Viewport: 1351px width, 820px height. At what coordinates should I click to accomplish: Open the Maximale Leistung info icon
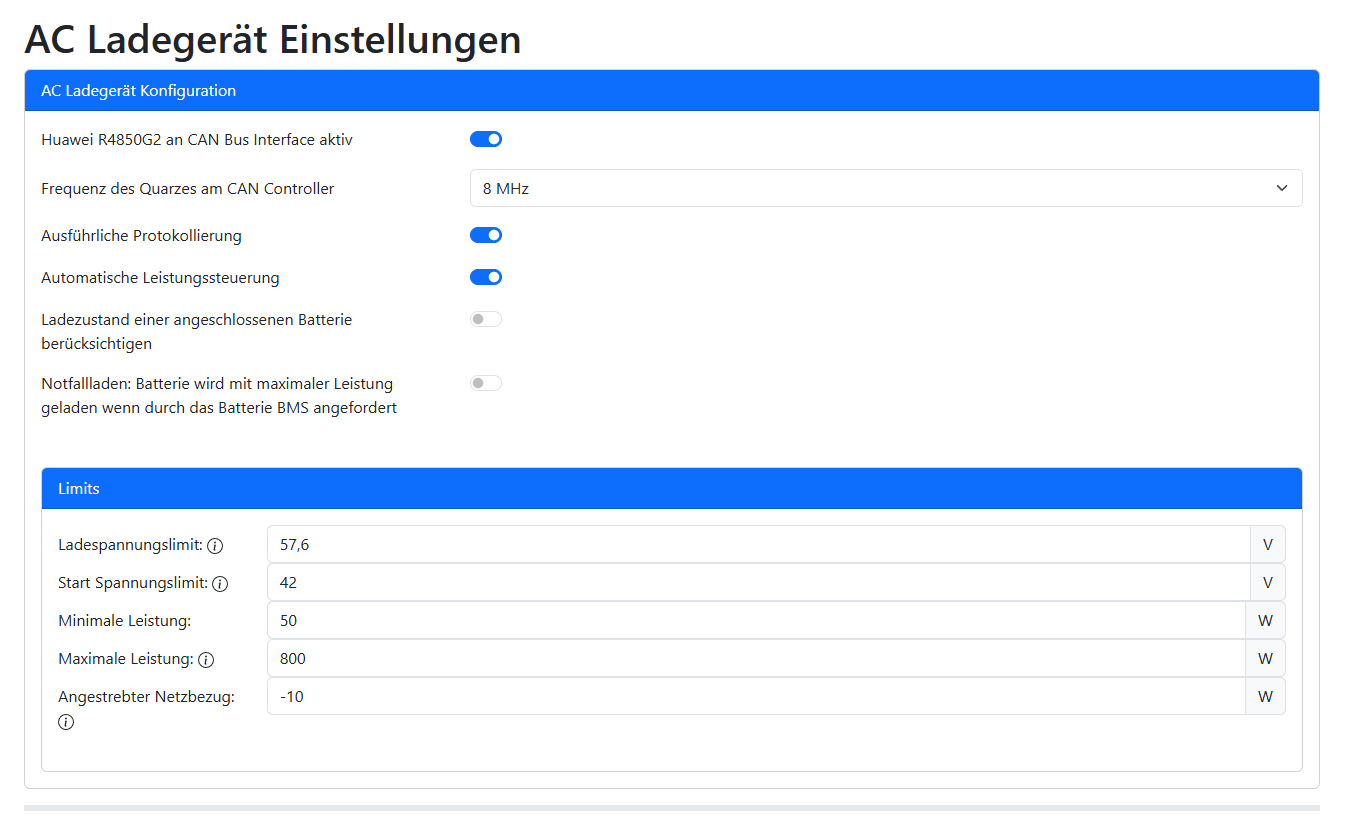pos(208,659)
